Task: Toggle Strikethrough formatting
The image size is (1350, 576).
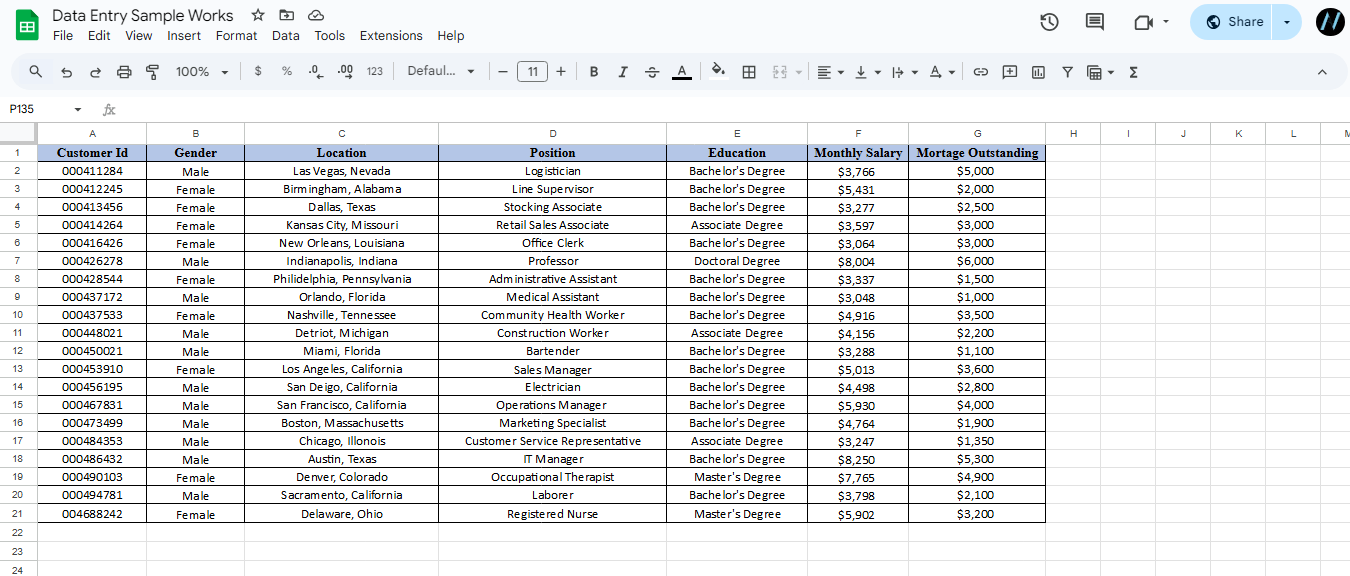Action: coord(652,72)
